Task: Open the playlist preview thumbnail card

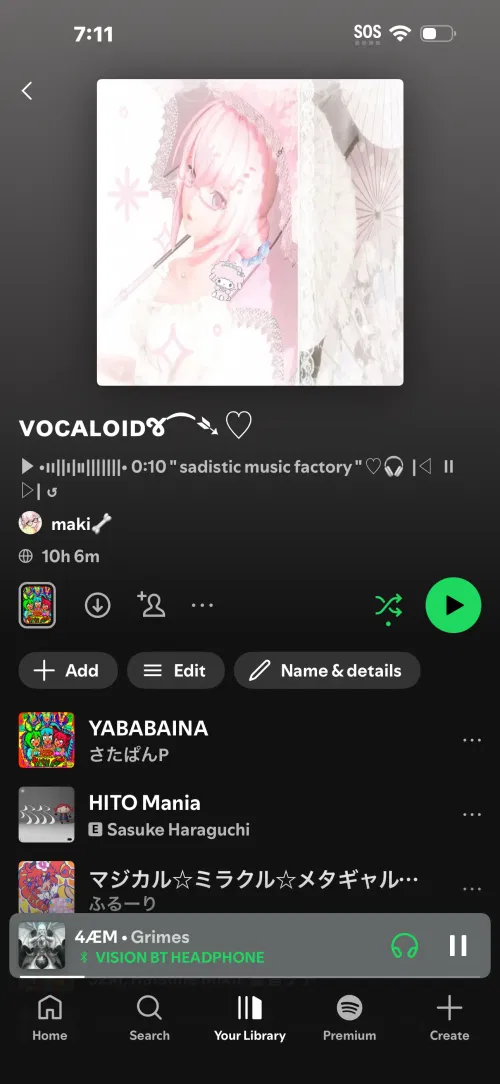Action: click(x=37, y=605)
